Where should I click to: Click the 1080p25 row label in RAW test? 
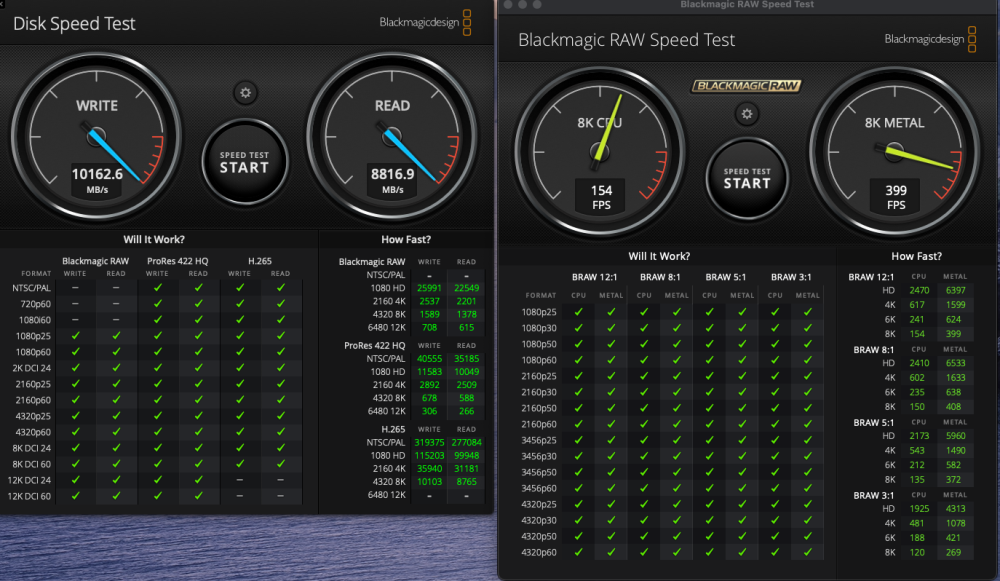tap(538, 312)
